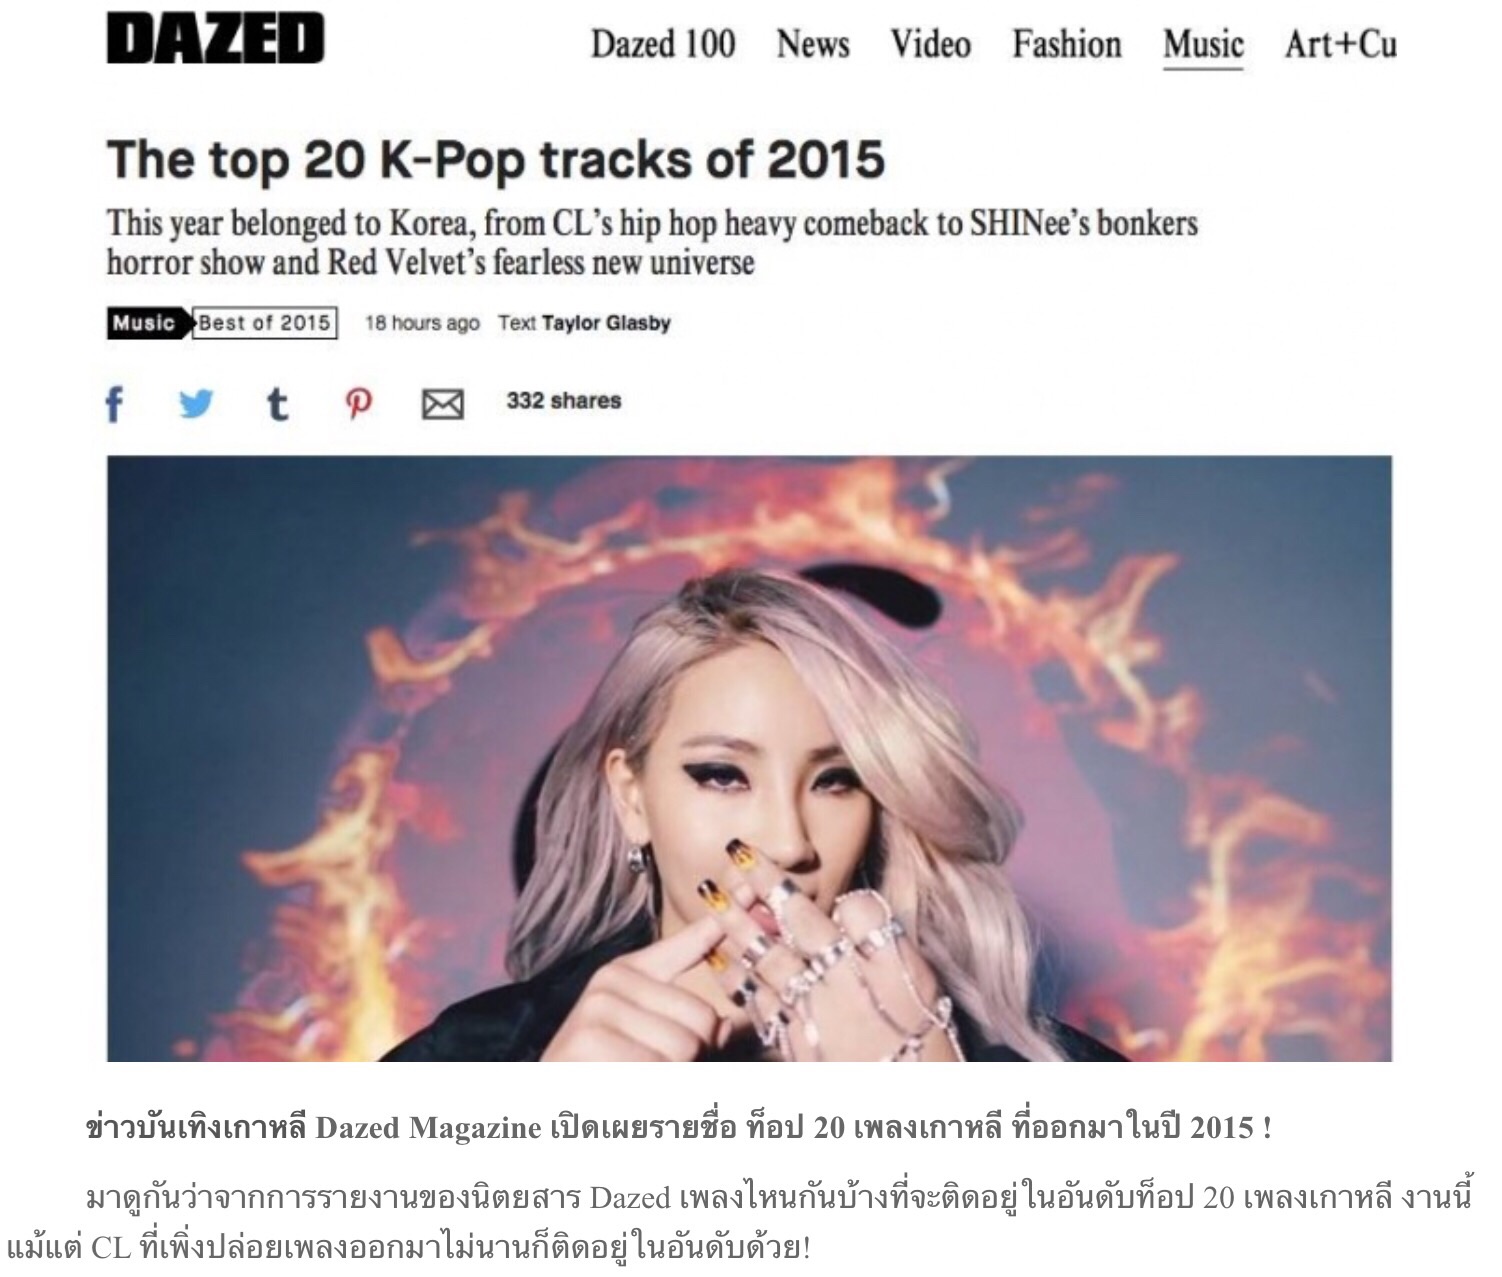
Task: Click the 332 shares counter
Action: [564, 401]
